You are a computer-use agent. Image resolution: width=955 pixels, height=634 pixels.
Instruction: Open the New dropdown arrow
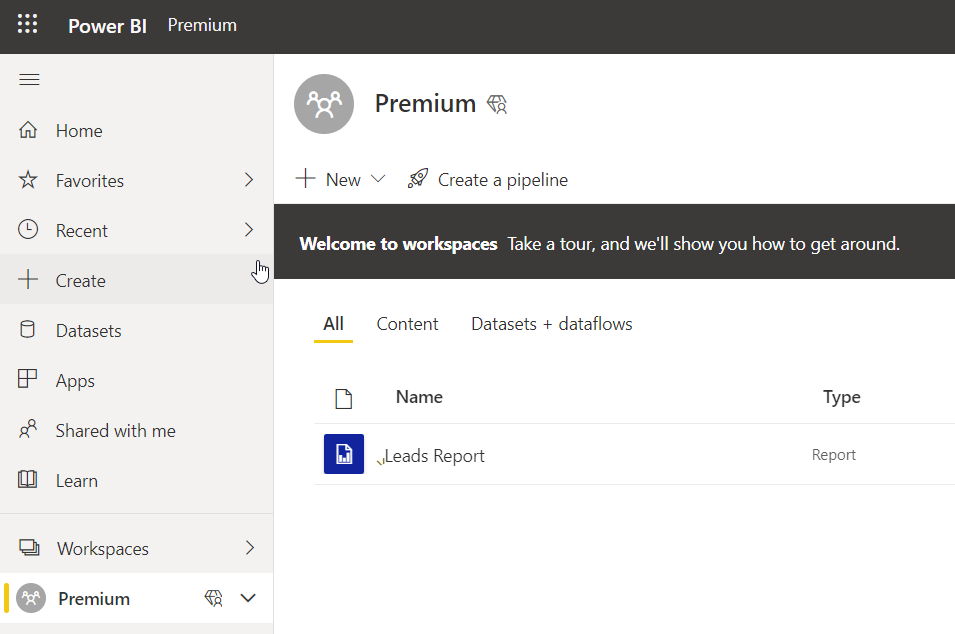click(378, 179)
